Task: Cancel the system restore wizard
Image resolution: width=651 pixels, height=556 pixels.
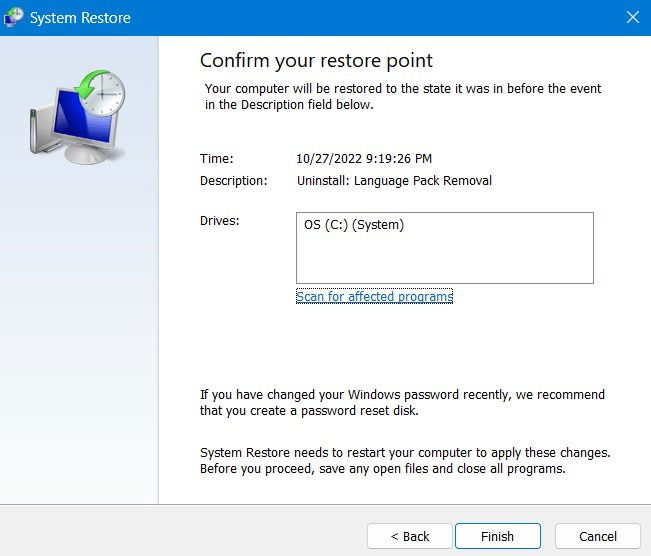Action: point(598,536)
